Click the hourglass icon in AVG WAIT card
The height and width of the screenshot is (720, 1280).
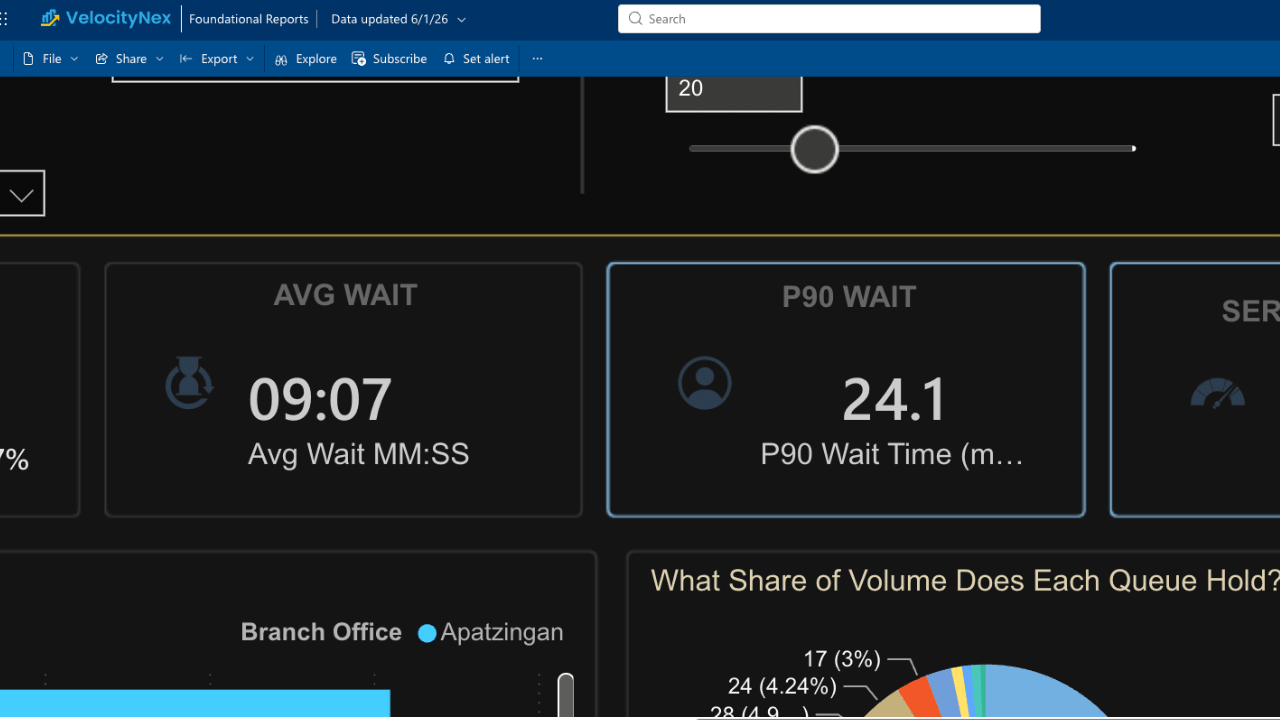pos(190,384)
